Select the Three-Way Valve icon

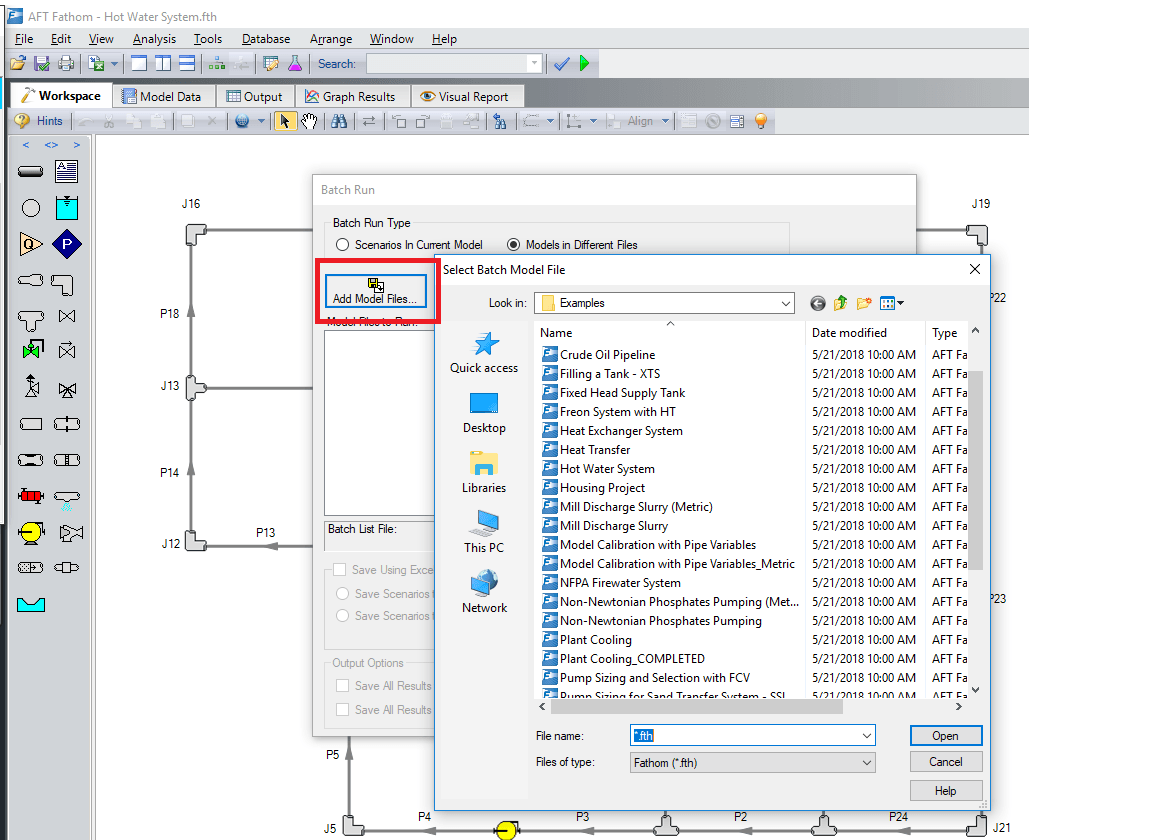[x=67, y=390]
